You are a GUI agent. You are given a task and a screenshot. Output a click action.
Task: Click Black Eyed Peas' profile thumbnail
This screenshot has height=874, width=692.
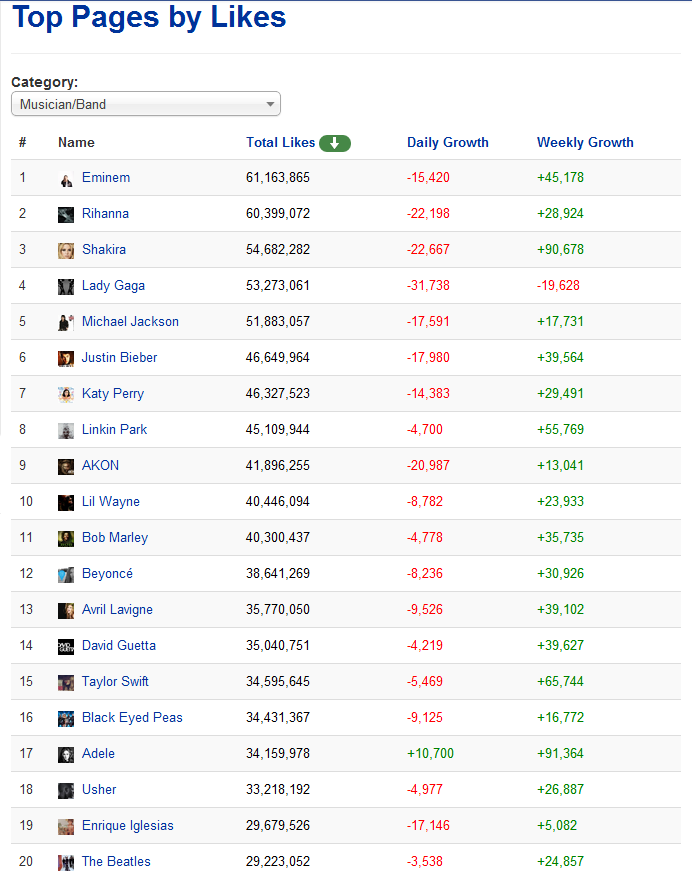(66, 719)
